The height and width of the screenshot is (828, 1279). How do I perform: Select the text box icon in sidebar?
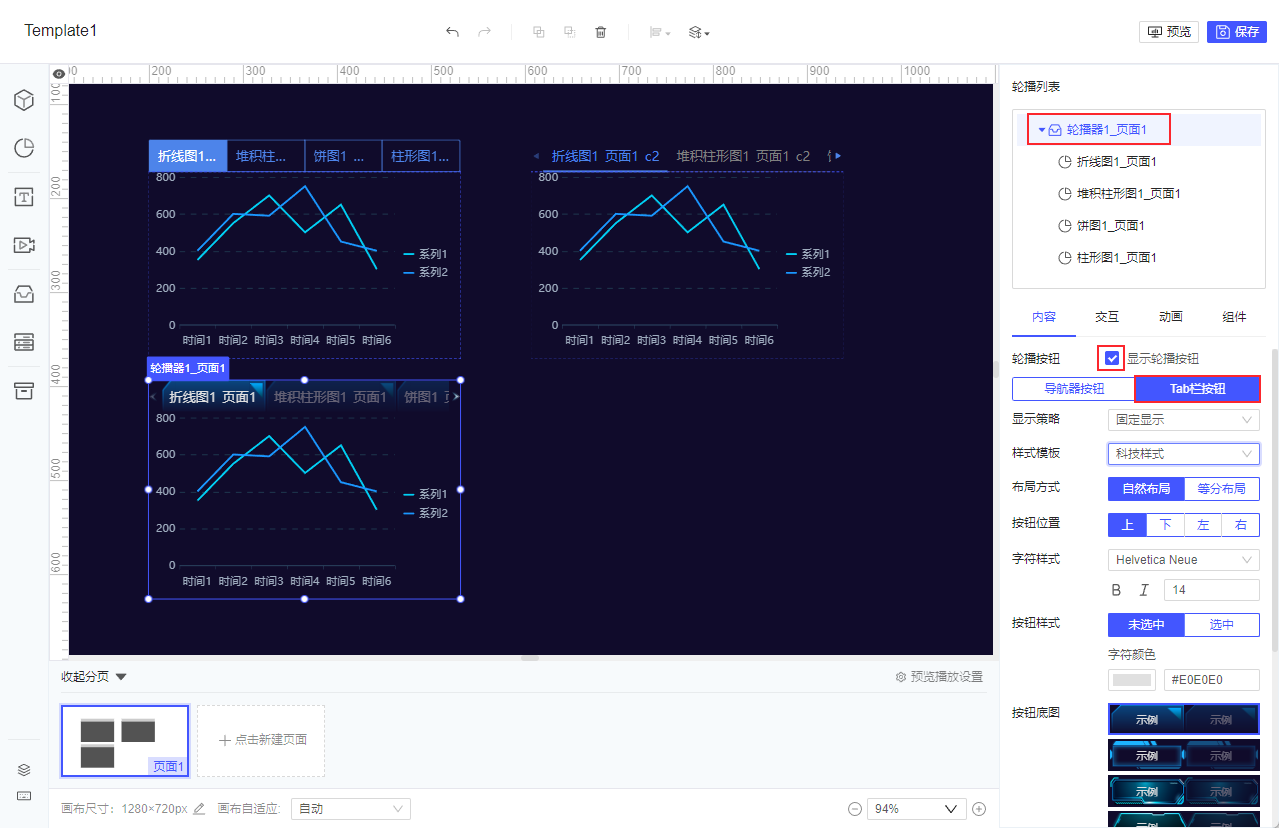pyautogui.click(x=24, y=197)
